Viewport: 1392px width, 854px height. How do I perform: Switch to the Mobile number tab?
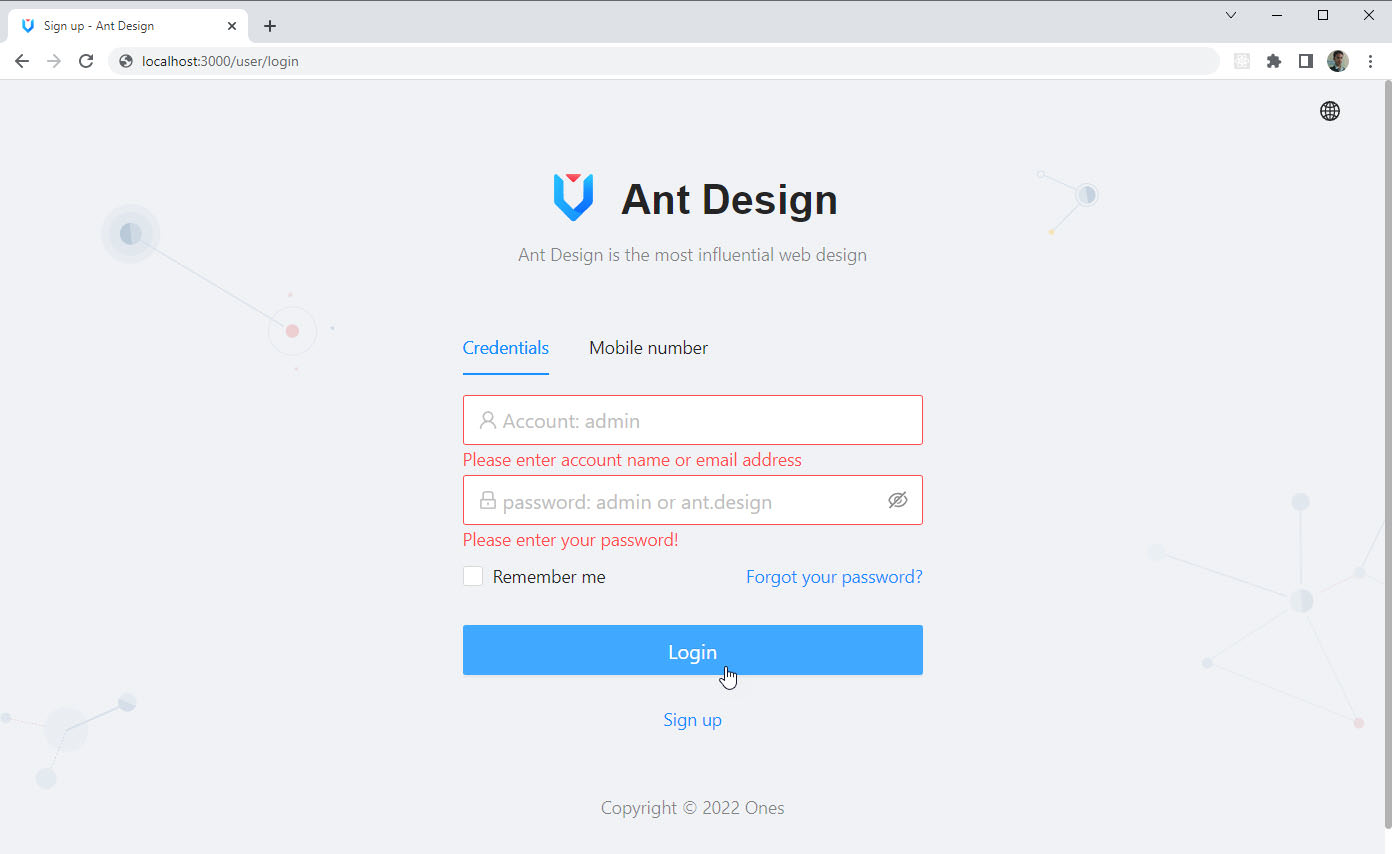(648, 348)
